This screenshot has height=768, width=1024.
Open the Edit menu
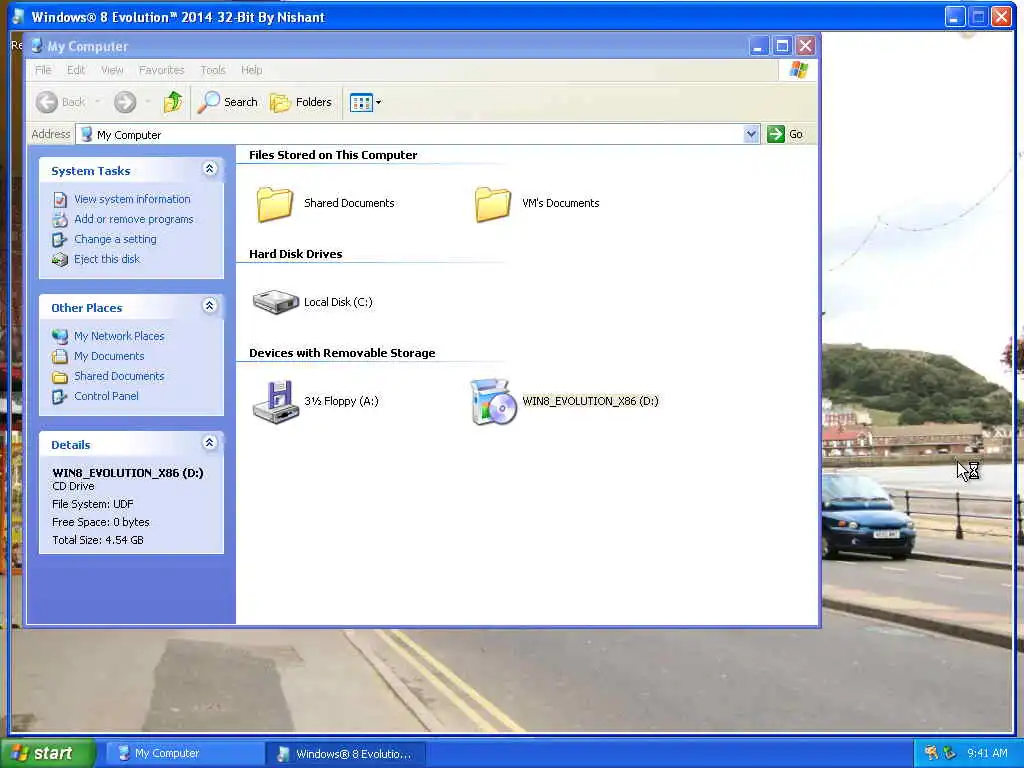(76, 70)
